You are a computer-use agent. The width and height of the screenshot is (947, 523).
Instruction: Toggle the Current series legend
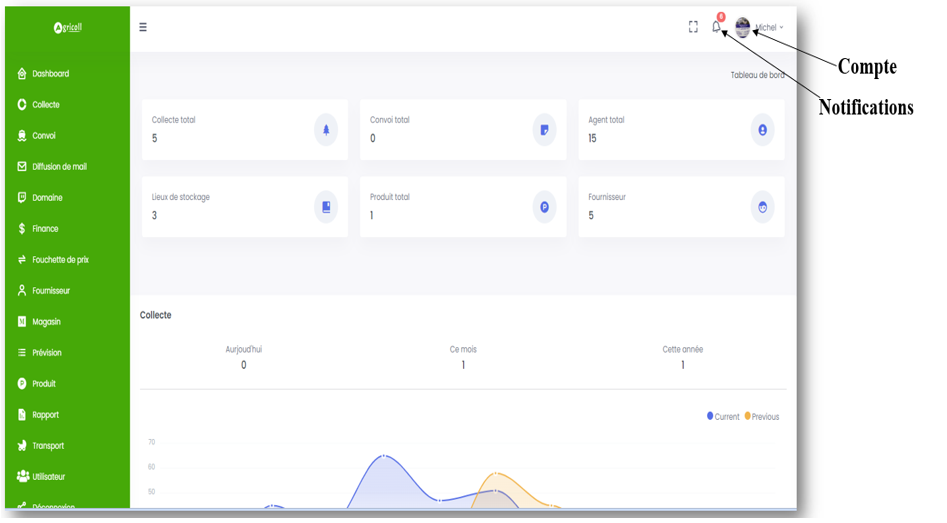[x=723, y=416]
